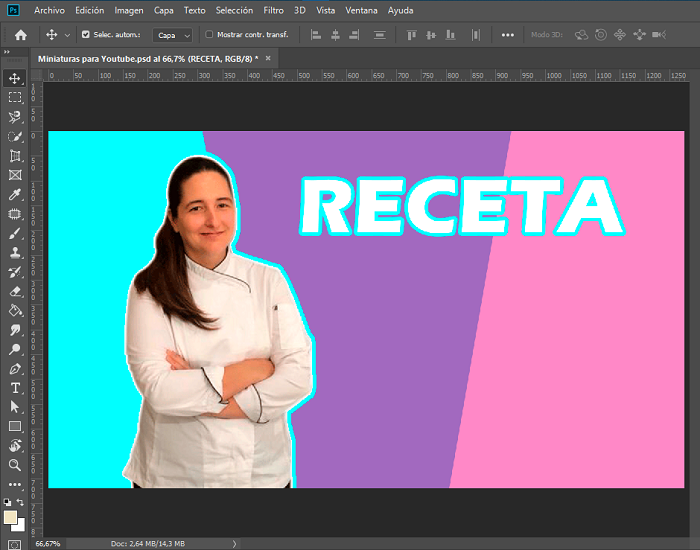Align left edges of layers
This screenshot has width=700, height=550.
coord(316,35)
